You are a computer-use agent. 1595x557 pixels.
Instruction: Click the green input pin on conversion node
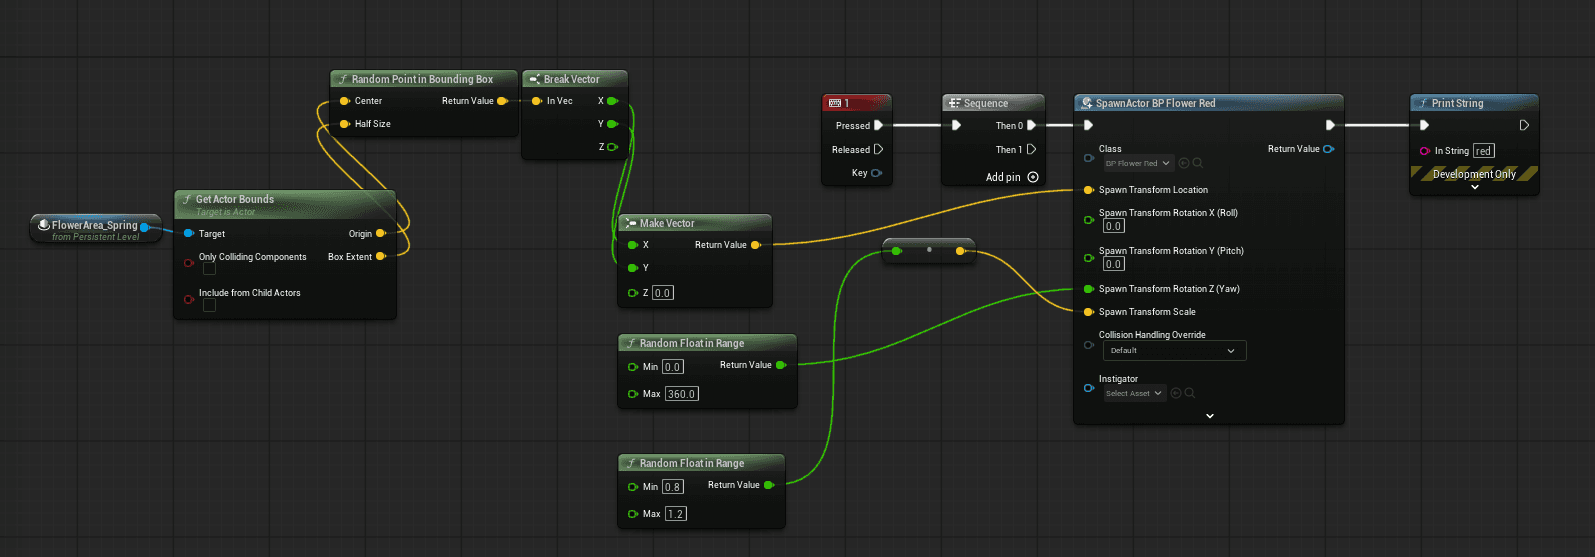pos(896,251)
